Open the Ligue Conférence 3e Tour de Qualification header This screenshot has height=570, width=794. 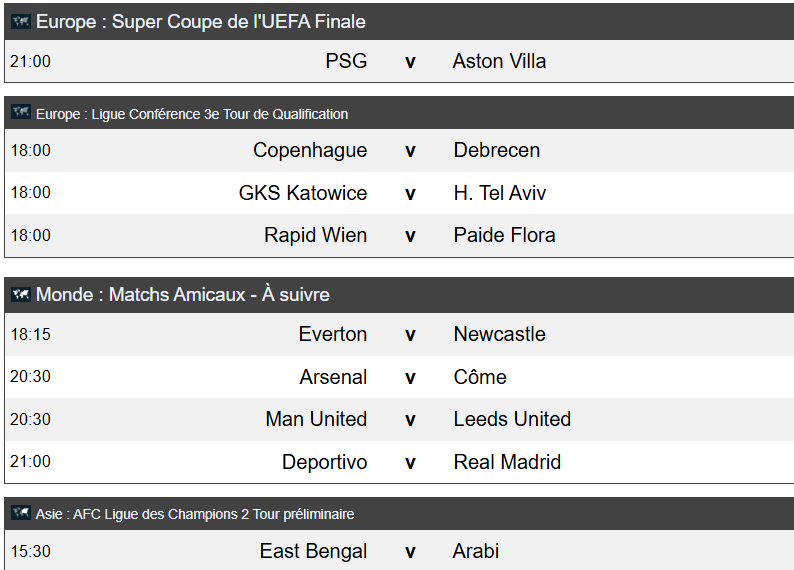point(192,114)
